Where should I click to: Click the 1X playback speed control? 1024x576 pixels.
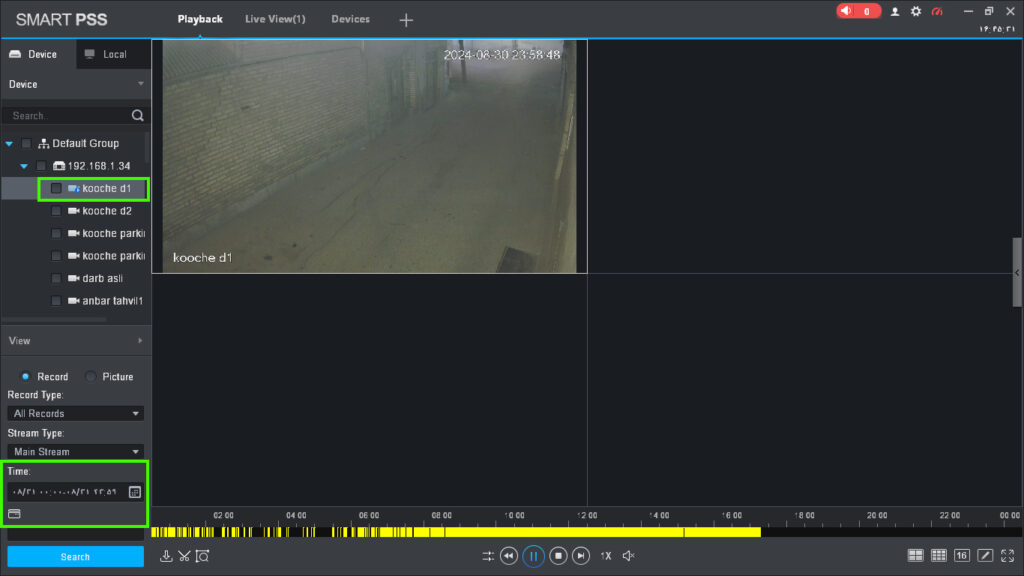[606, 556]
